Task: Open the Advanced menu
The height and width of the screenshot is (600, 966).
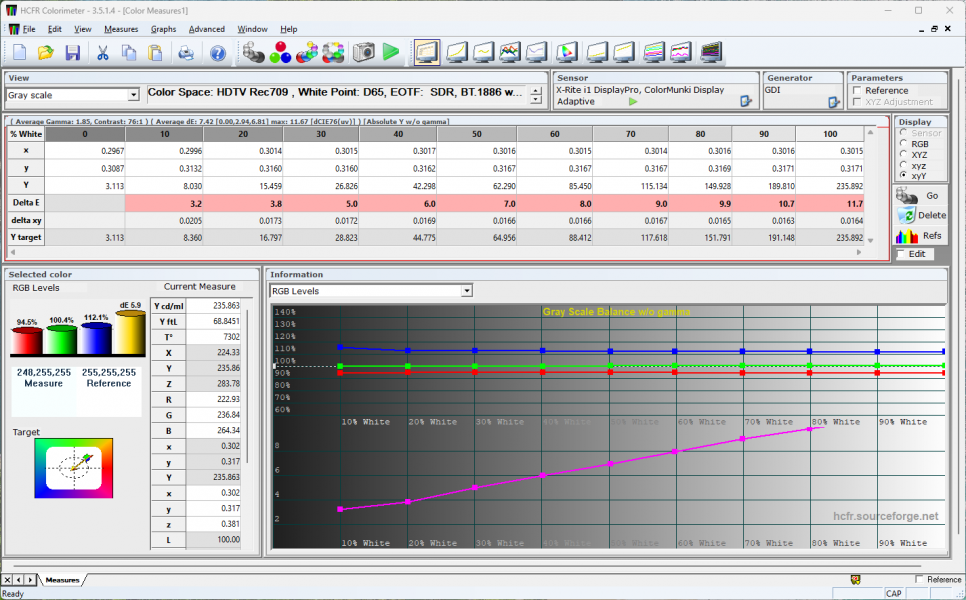Action: tap(207, 29)
